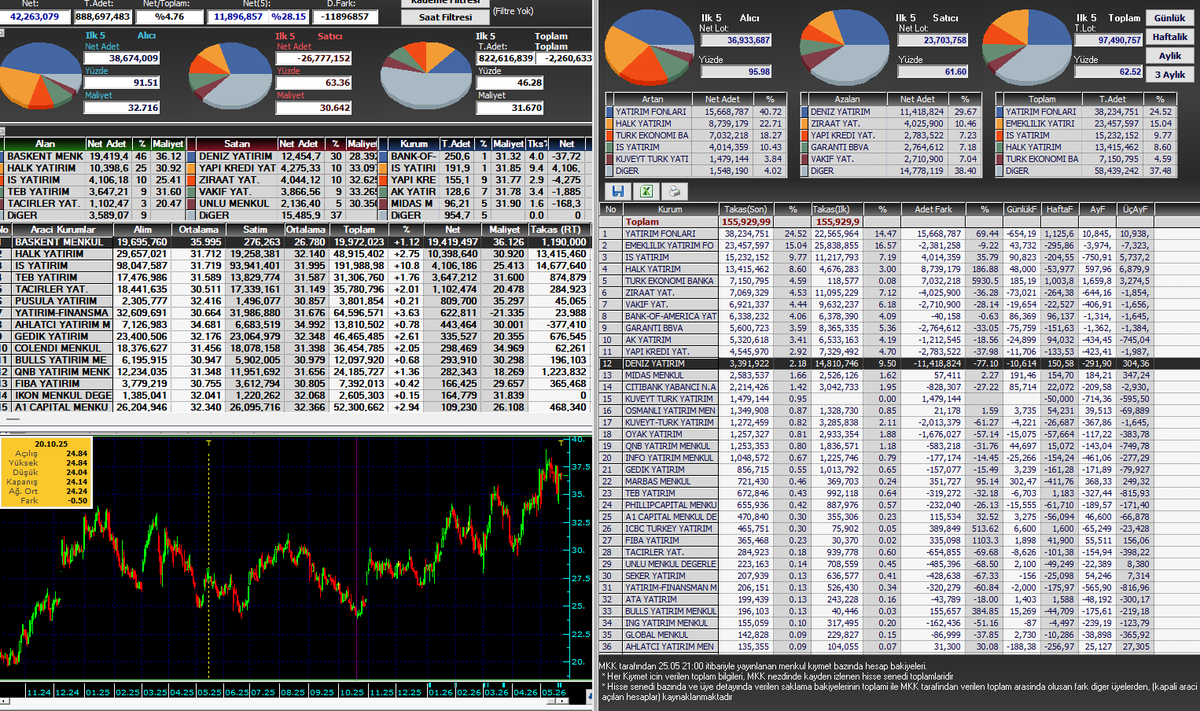Image resolution: width=1200 pixels, height=711 pixels.
Task: Collapse the Alan/Satan panel with small toggle icon
Action: (4, 133)
